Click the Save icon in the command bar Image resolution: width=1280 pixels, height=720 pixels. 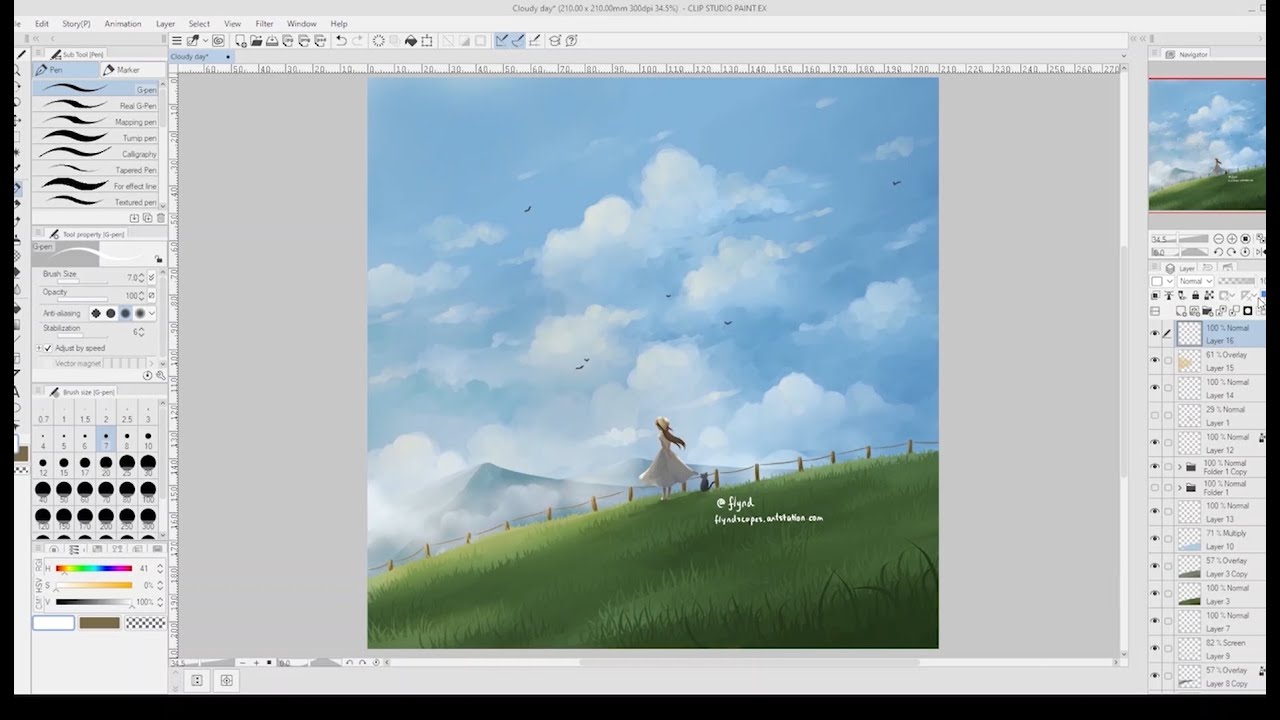click(272, 41)
